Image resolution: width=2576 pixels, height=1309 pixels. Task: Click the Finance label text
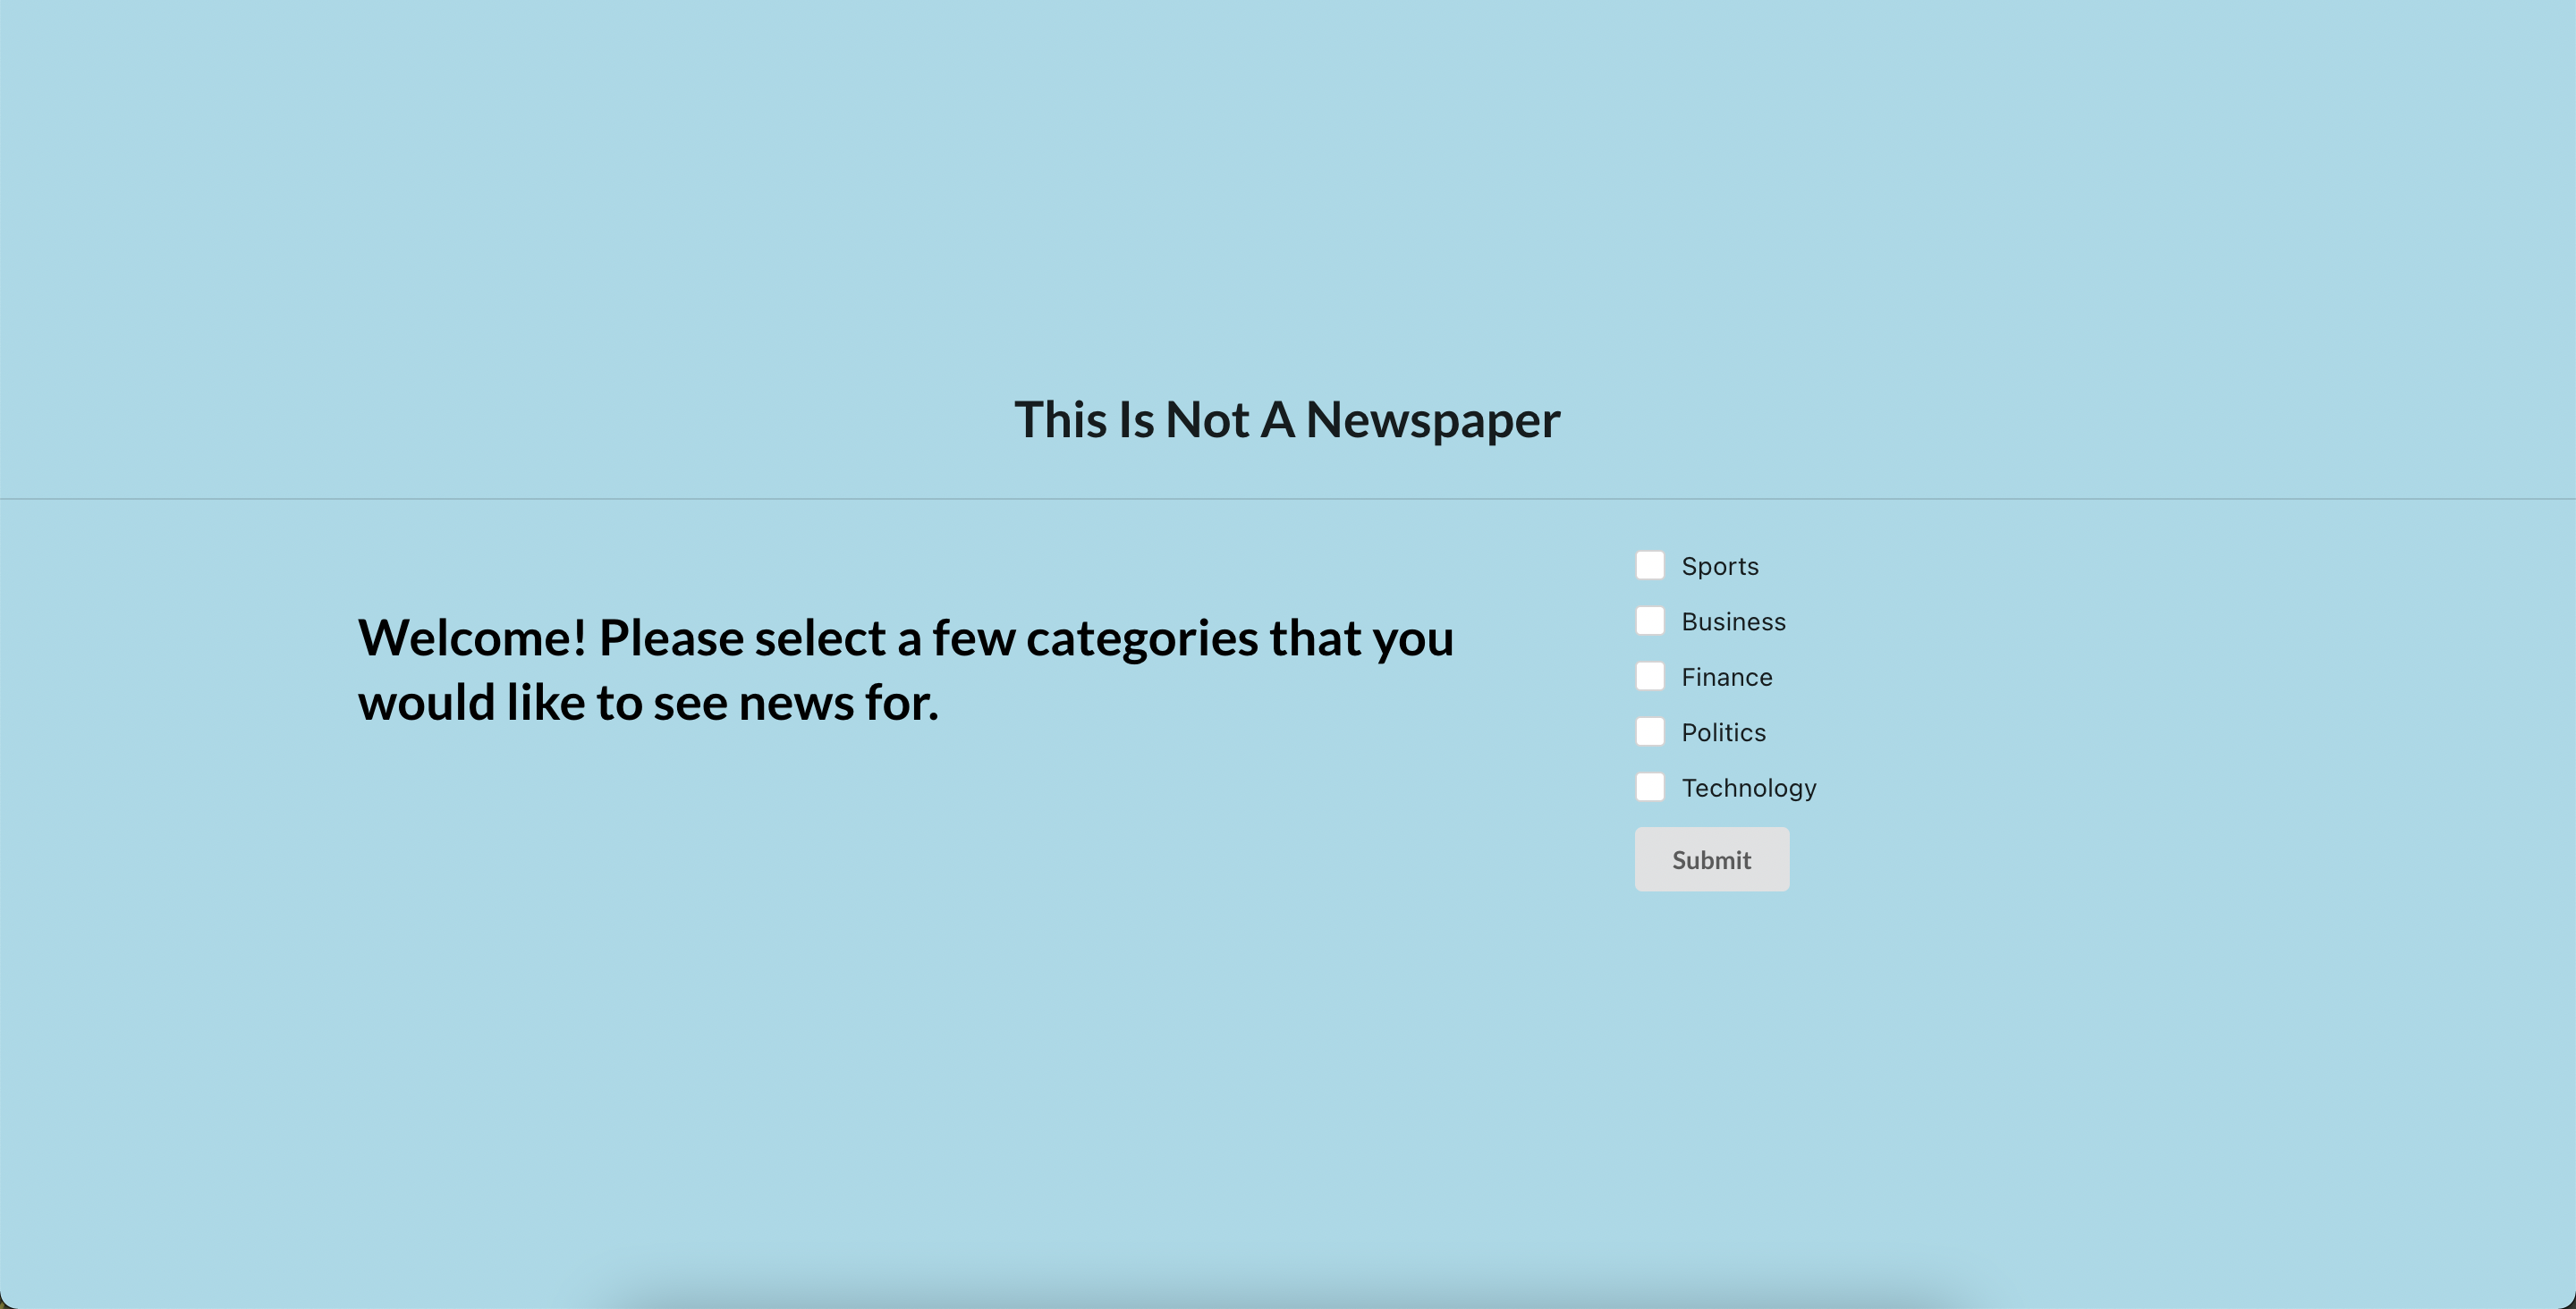click(x=1726, y=677)
